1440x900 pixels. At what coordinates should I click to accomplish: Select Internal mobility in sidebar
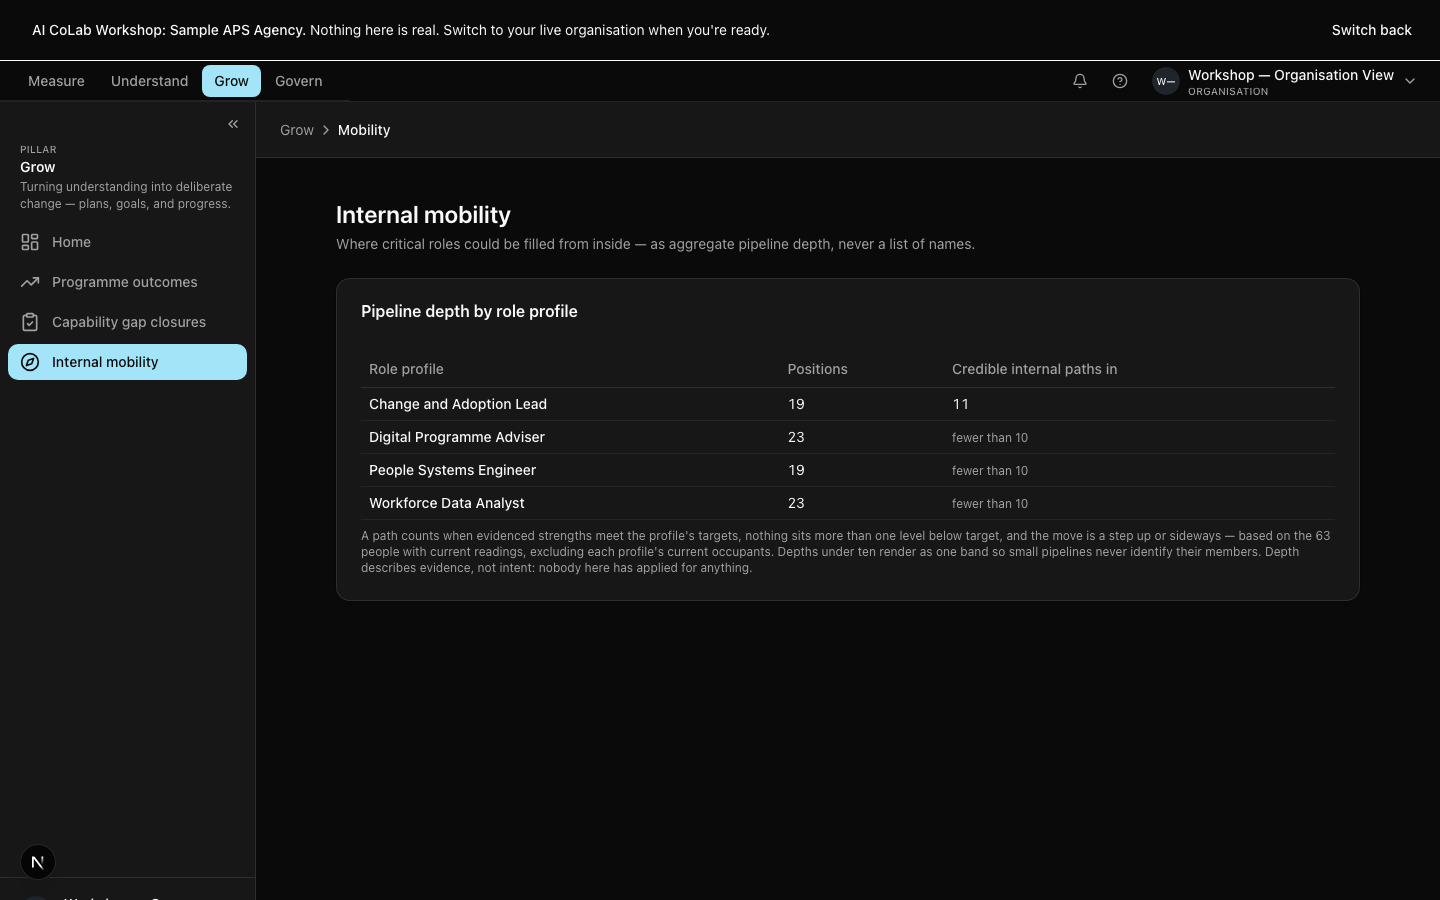127,362
